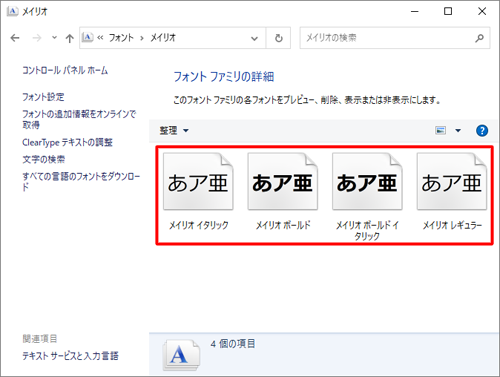Refresh the メイリオ folder view
This screenshot has height=377, width=500.
coord(279,38)
